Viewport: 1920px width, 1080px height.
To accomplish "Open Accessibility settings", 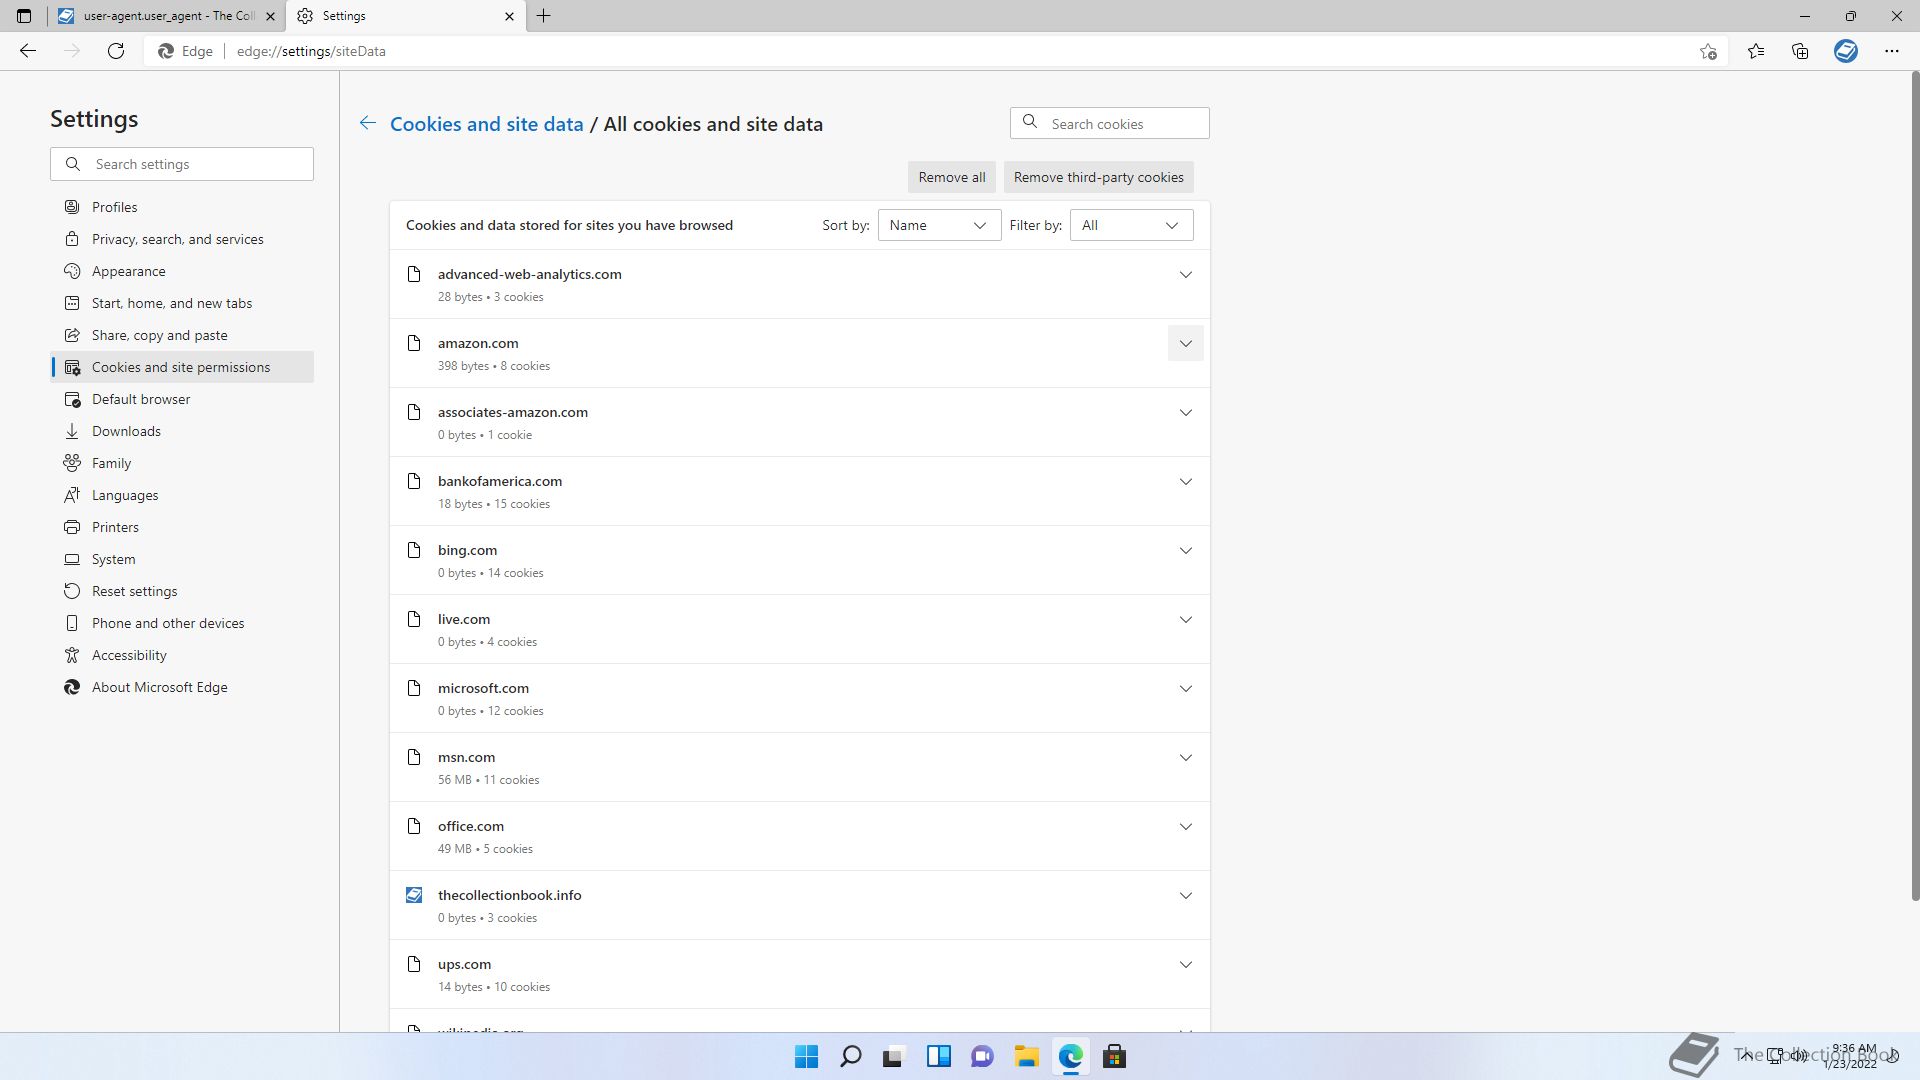I will pos(182,655).
